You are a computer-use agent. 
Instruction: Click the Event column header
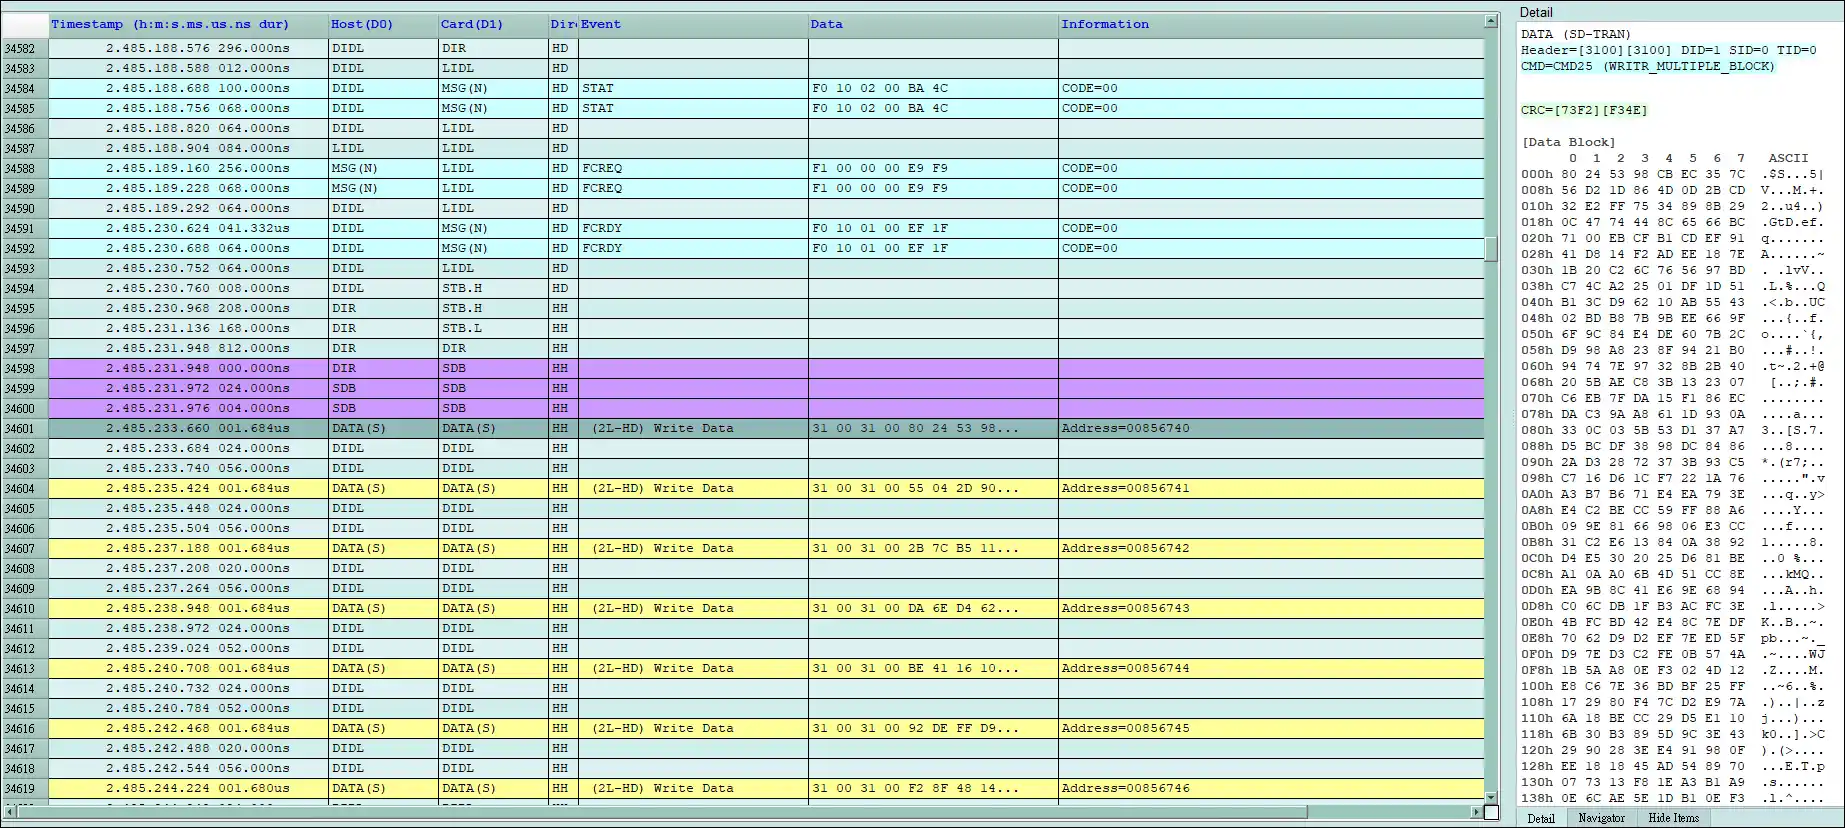click(x=601, y=24)
